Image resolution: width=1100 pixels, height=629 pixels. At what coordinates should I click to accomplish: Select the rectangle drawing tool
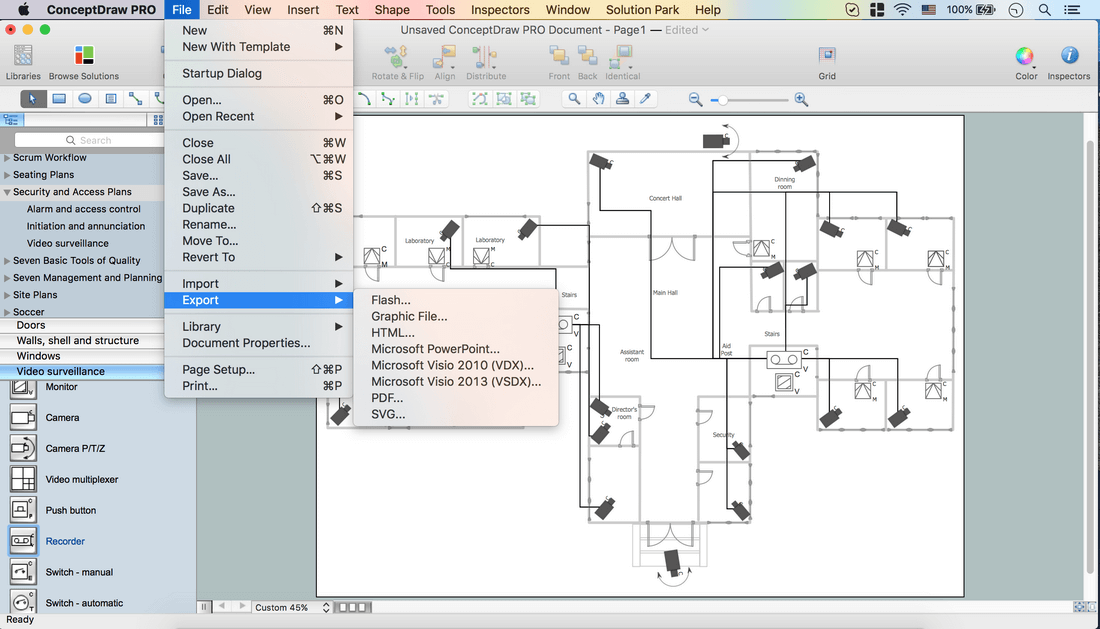coord(59,99)
